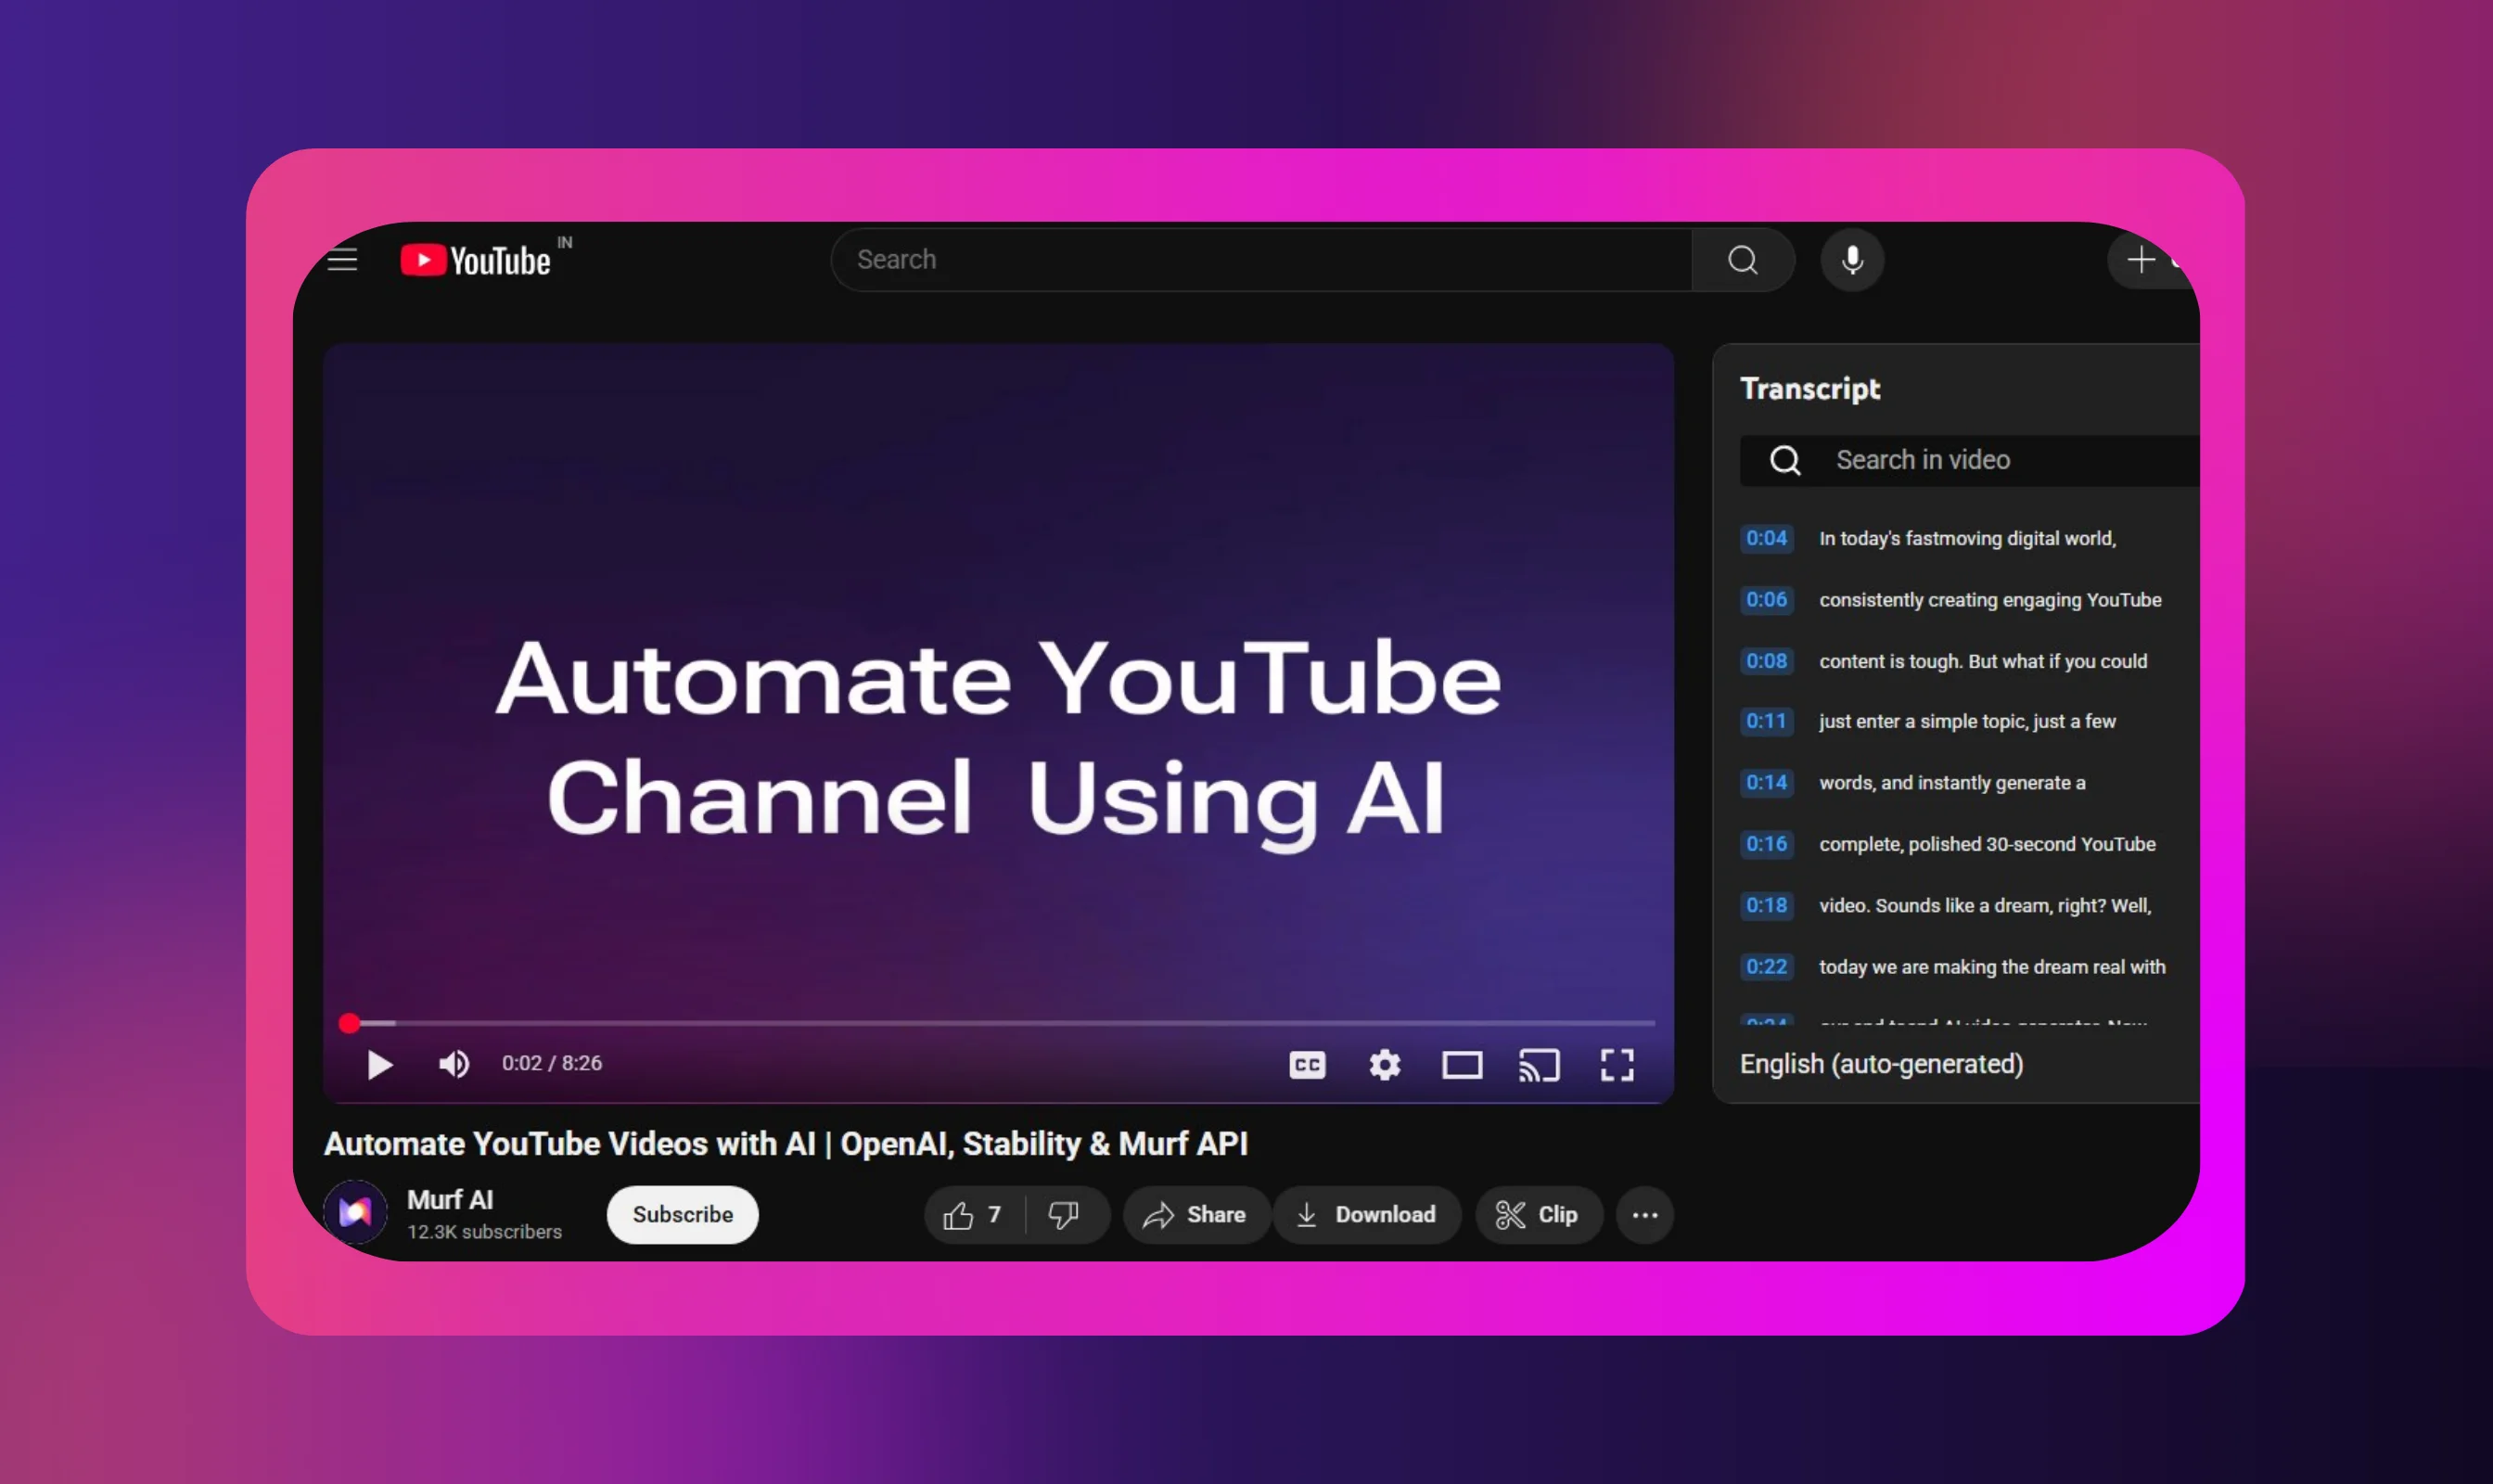Viewport: 2493px width, 1484px height.
Task: Open the hamburger guide menu
Action: (342, 260)
